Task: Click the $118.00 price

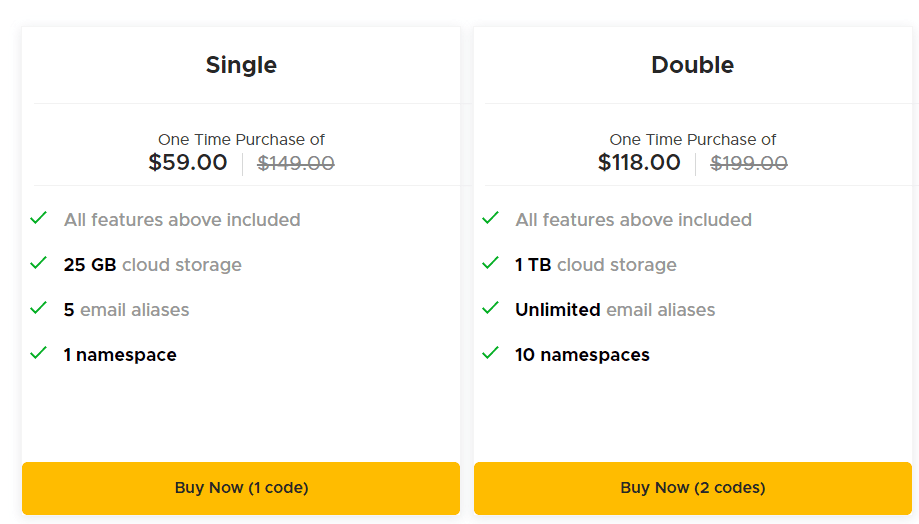Action: [639, 163]
